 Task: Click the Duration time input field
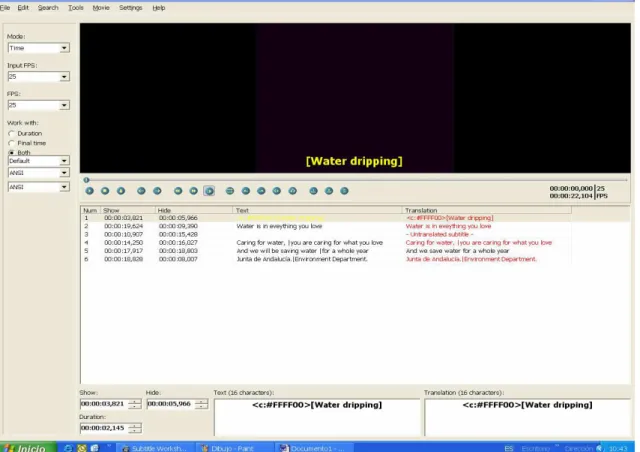(x=104, y=428)
